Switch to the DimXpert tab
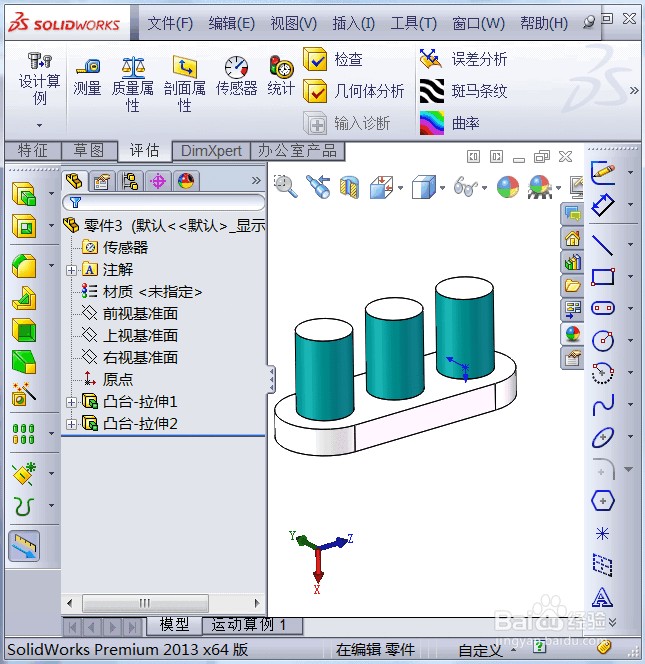Viewport: 645px width, 664px height. click(x=211, y=151)
